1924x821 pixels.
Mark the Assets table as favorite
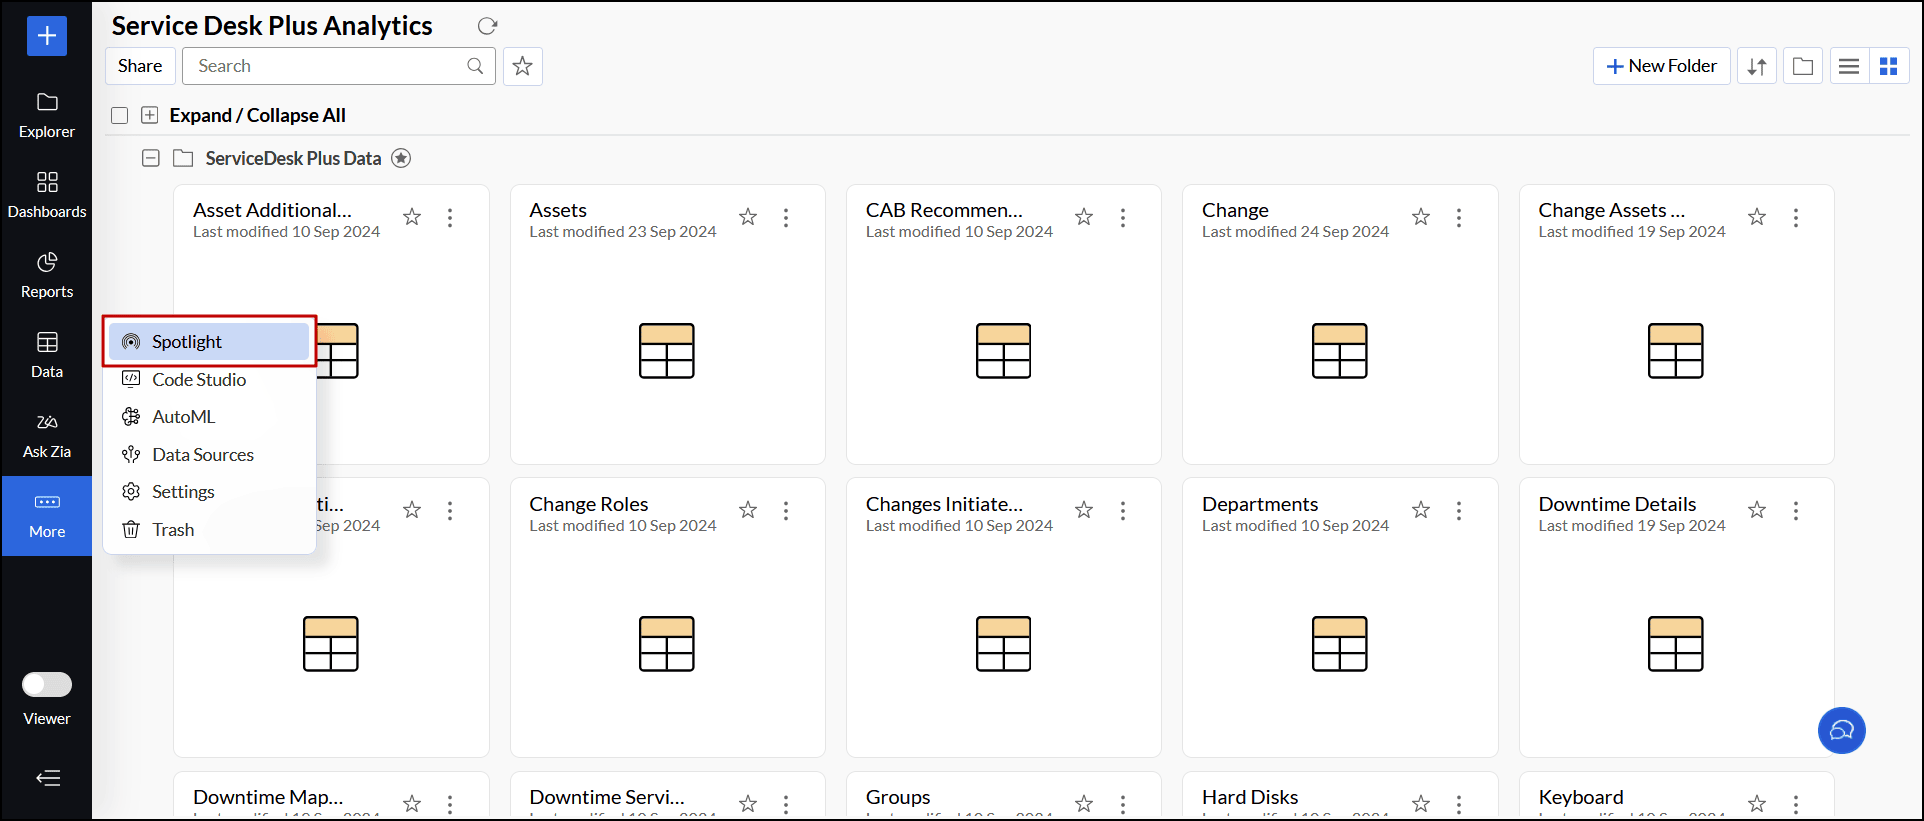click(748, 217)
